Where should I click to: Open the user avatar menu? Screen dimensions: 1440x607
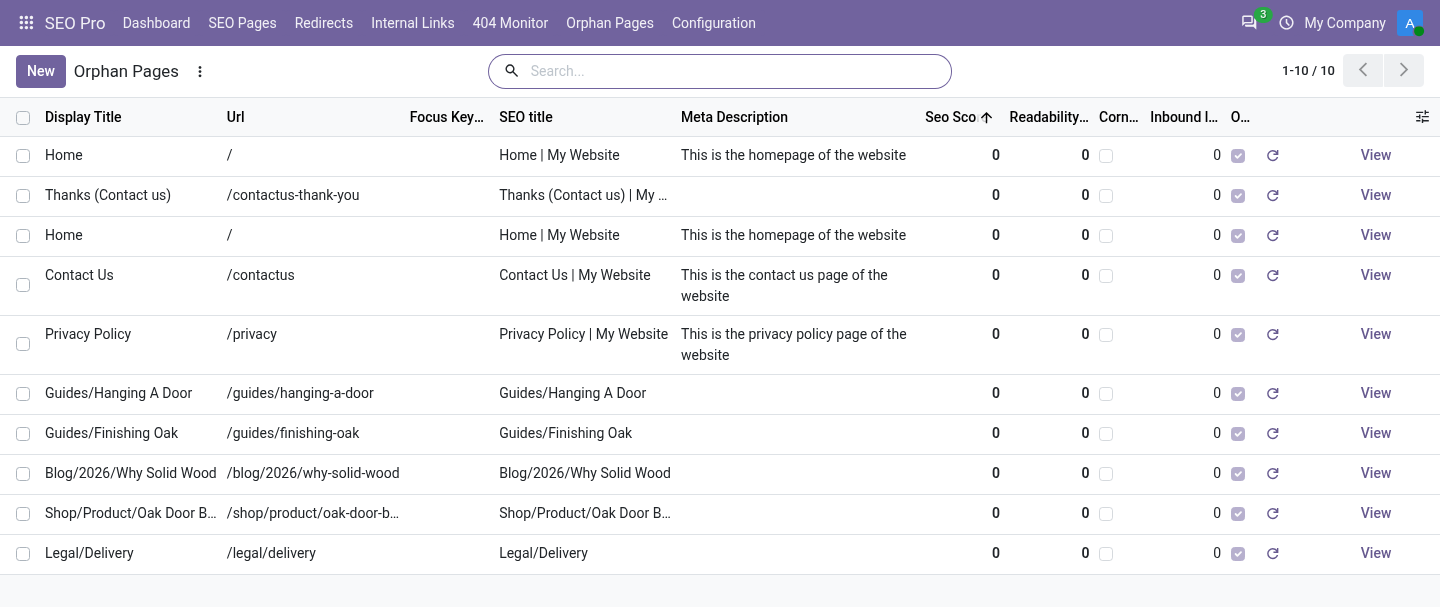[x=1410, y=23]
